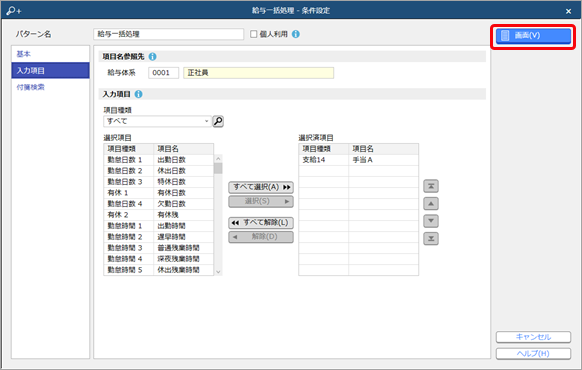Click info icon beside 入力項目 heading
Image resolution: width=582 pixels, height=370 pixels.
pos(138,94)
